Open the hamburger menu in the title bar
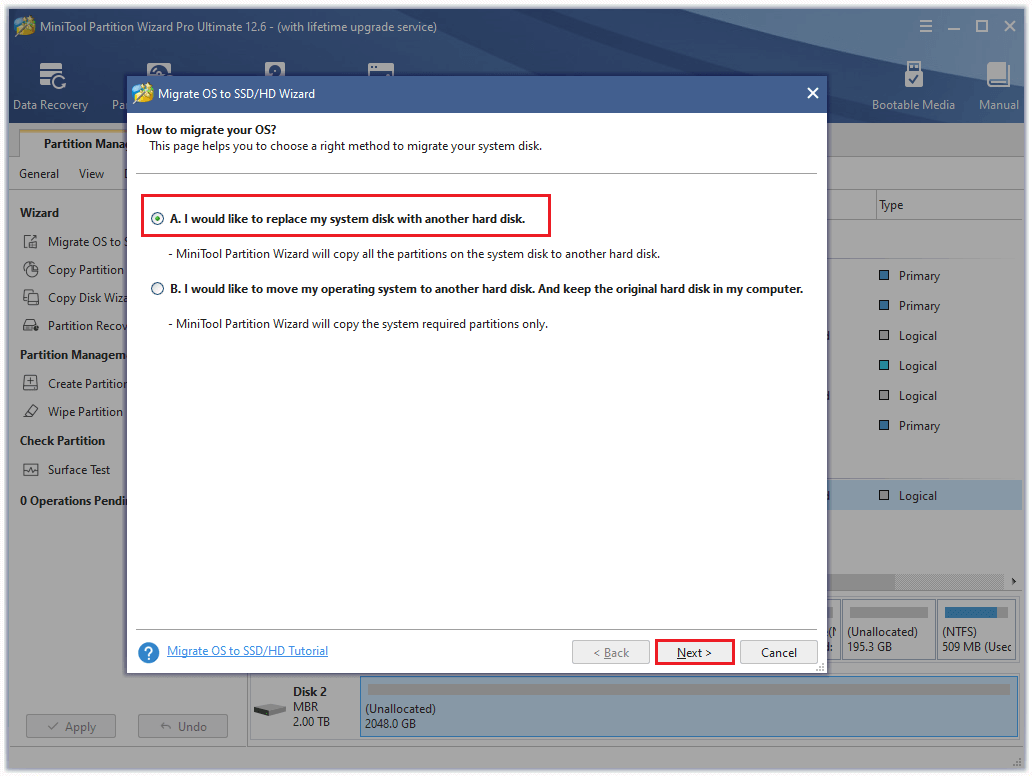 pyautogui.click(x=926, y=26)
